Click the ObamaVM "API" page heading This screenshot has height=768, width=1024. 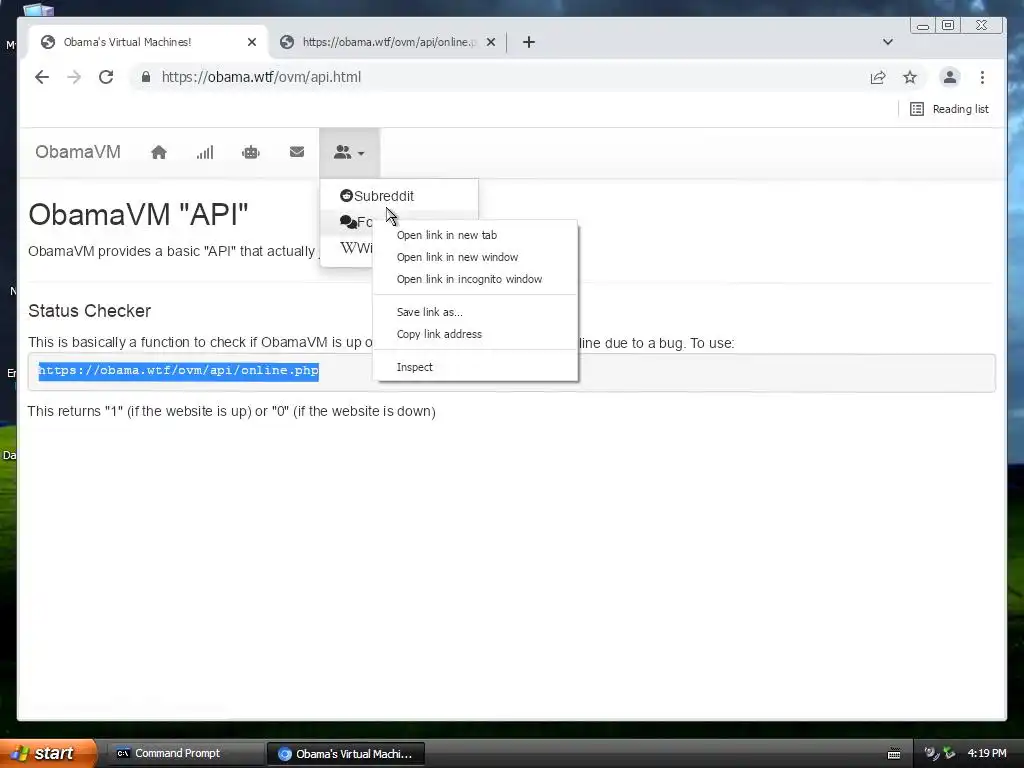point(138,214)
